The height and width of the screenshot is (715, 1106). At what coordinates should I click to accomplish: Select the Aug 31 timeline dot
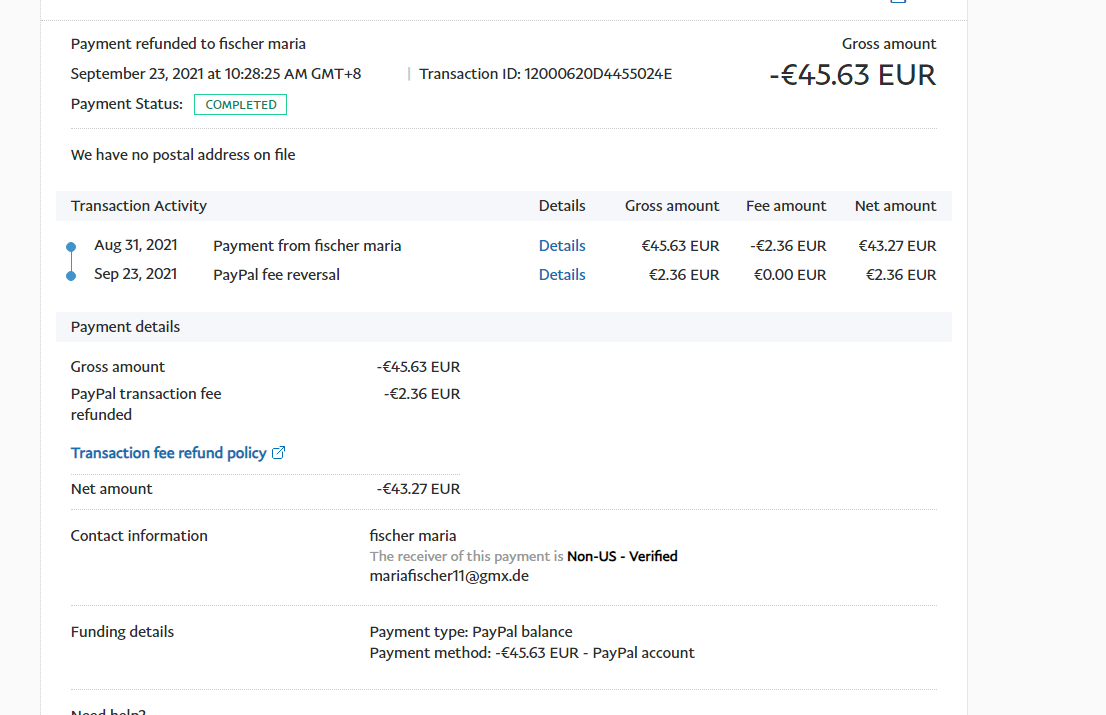(x=71, y=246)
